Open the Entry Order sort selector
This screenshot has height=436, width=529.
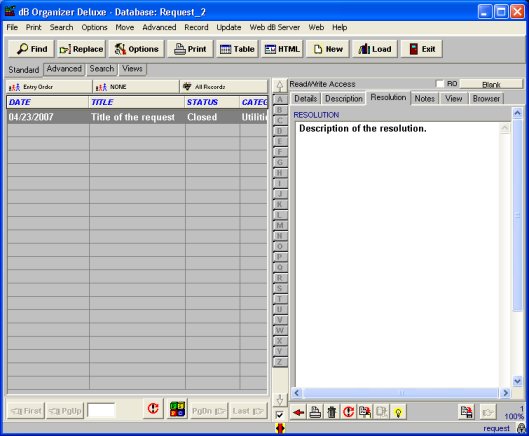[49, 87]
